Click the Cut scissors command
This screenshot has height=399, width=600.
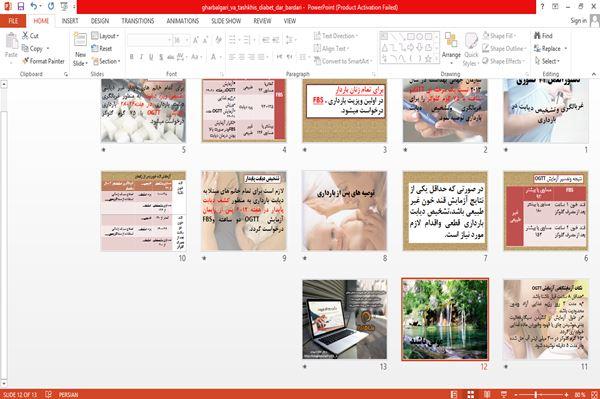pyautogui.click(x=30, y=36)
